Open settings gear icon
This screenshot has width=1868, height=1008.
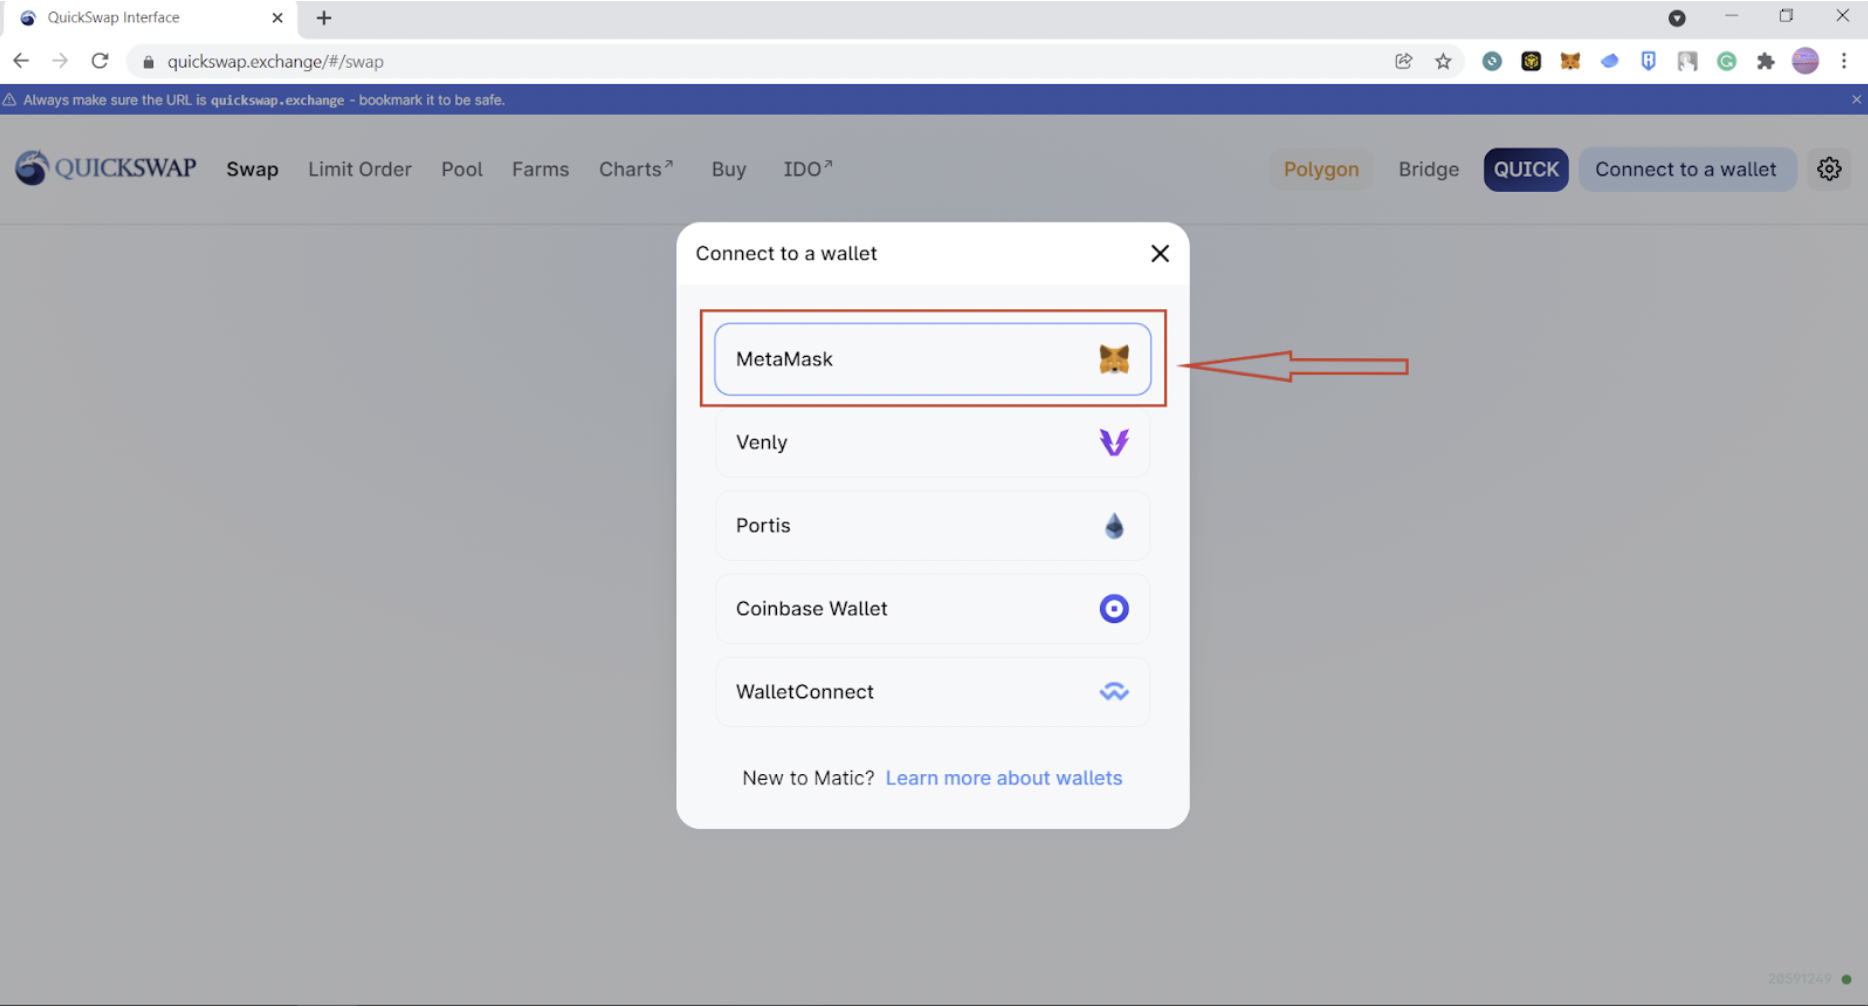coord(1829,169)
